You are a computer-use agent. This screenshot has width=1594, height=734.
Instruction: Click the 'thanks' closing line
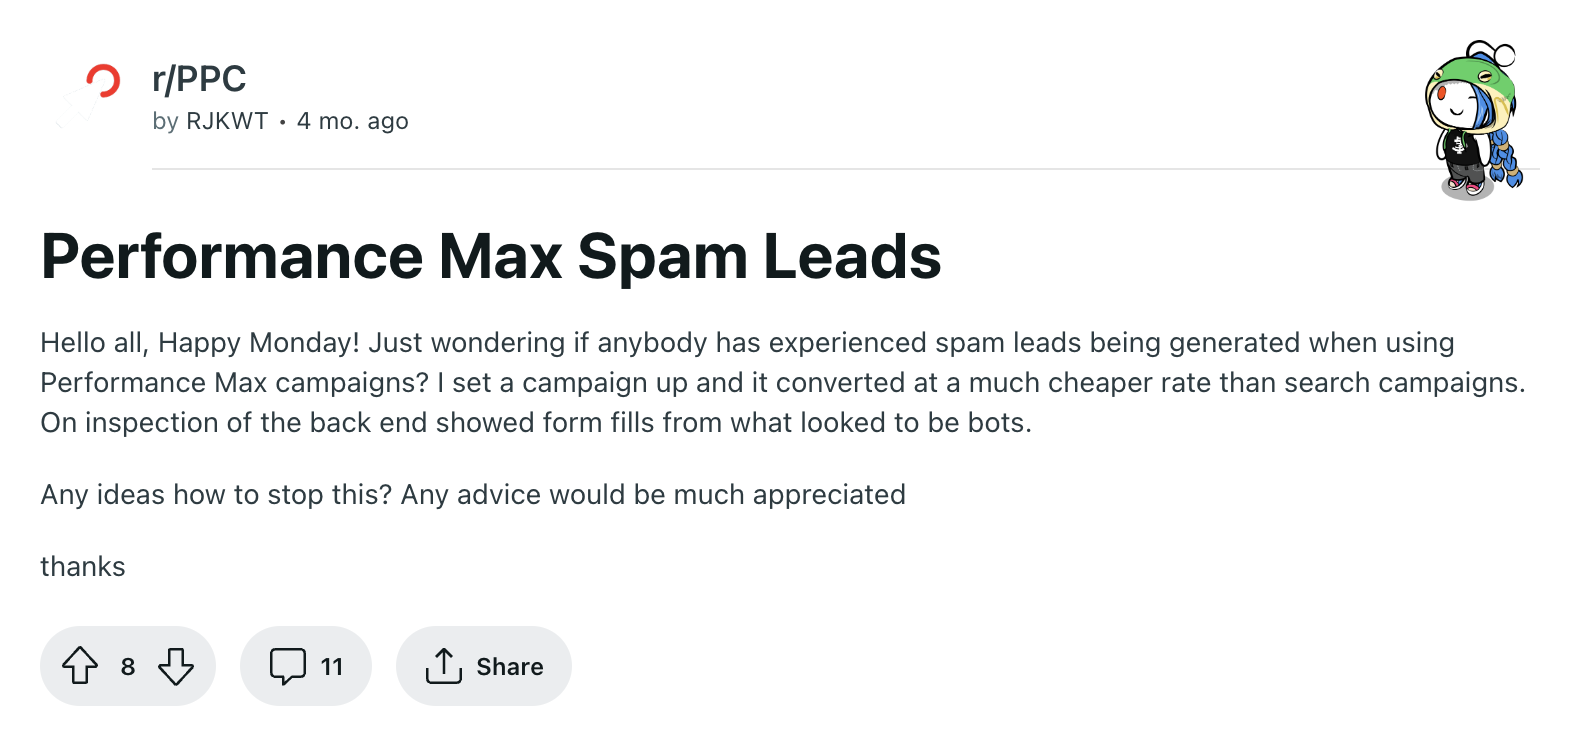point(83,567)
